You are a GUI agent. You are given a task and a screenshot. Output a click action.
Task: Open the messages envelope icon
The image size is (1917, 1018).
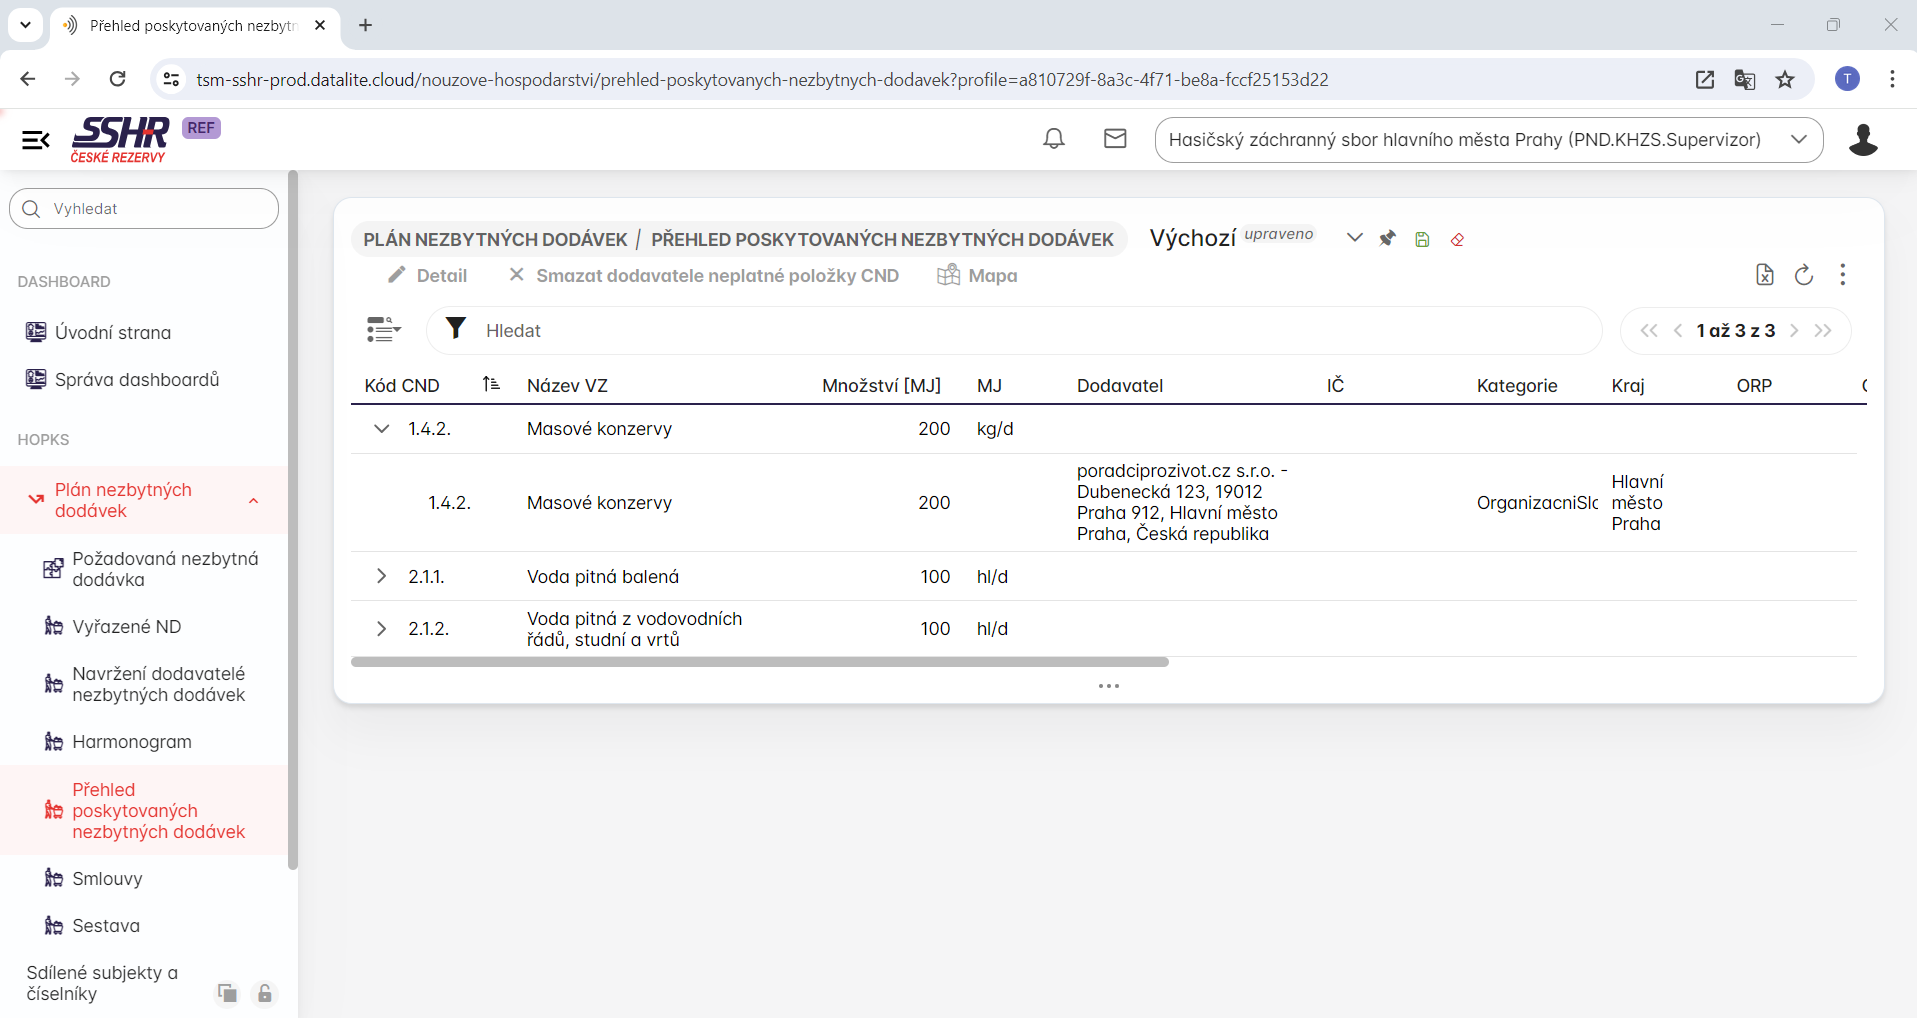coord(1115,139)
